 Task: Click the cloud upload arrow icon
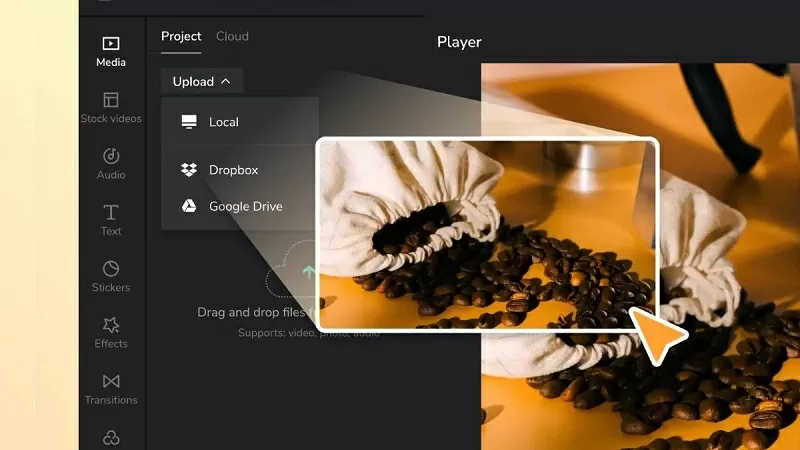(x=307, y=271)
